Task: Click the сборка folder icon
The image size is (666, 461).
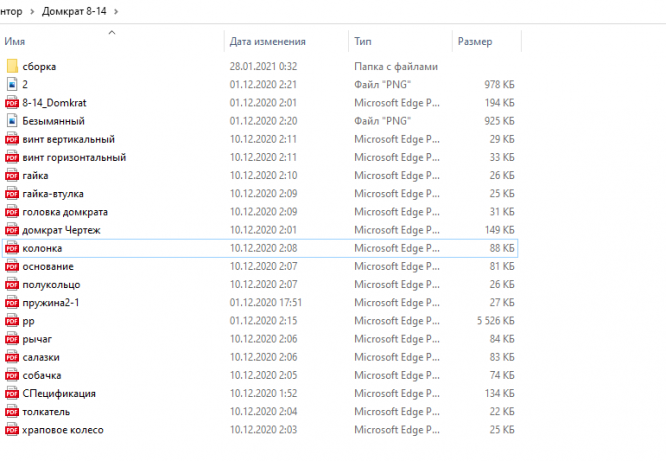Action: pyautogui.click(x=12, y=66)
